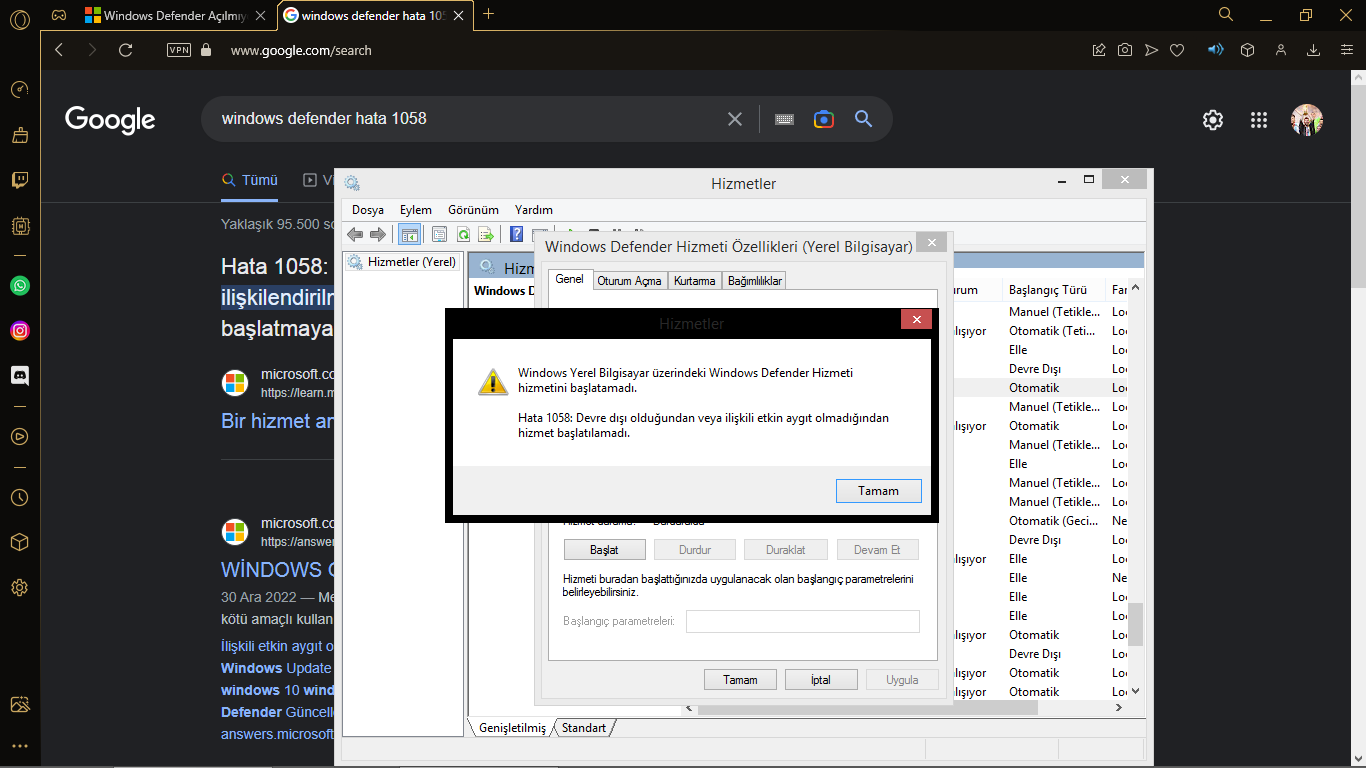
Task: Reload the Google search page
Action: pyautogui.click(x=125, y=50)
